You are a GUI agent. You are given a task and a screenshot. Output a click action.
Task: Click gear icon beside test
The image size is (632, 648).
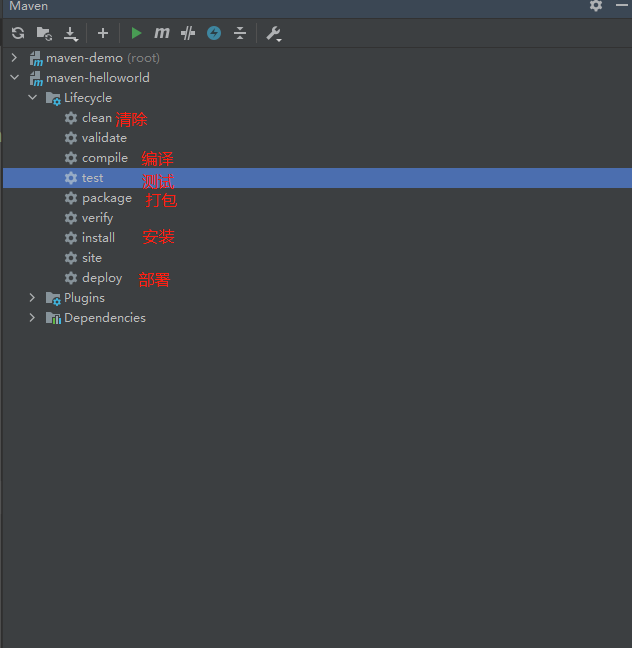(71, 178)
